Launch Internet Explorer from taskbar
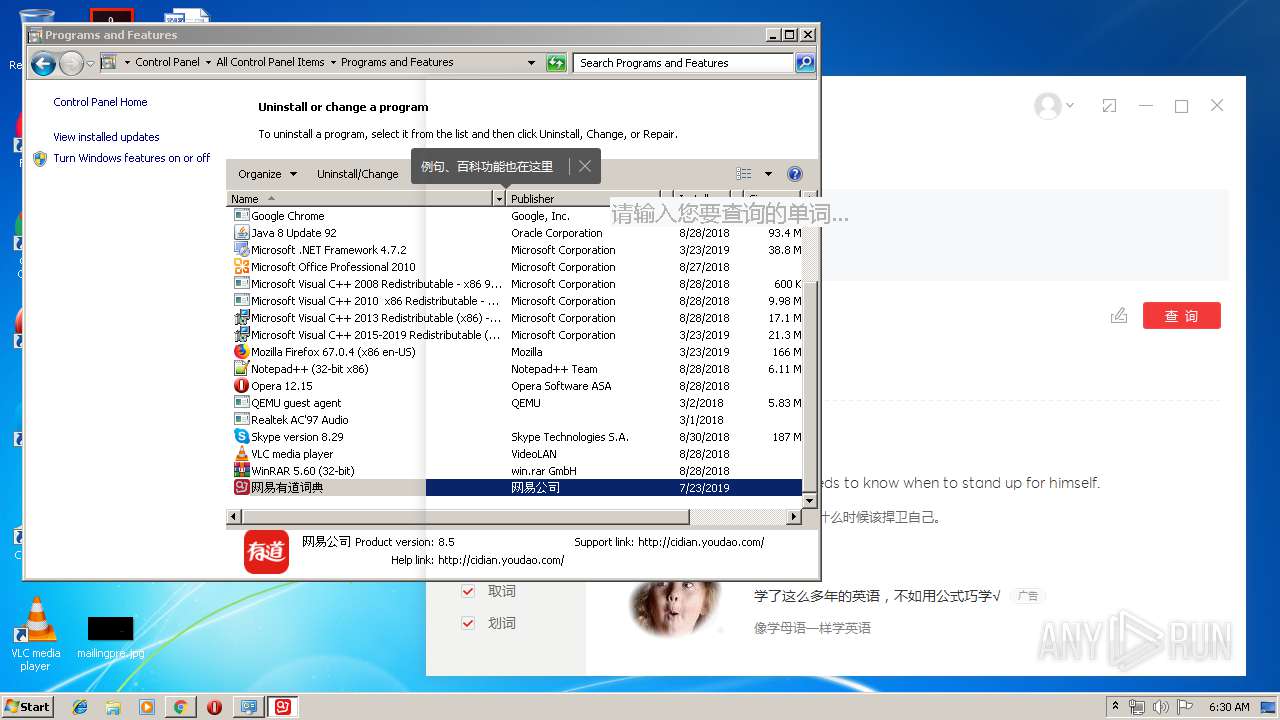 point(80,707)
